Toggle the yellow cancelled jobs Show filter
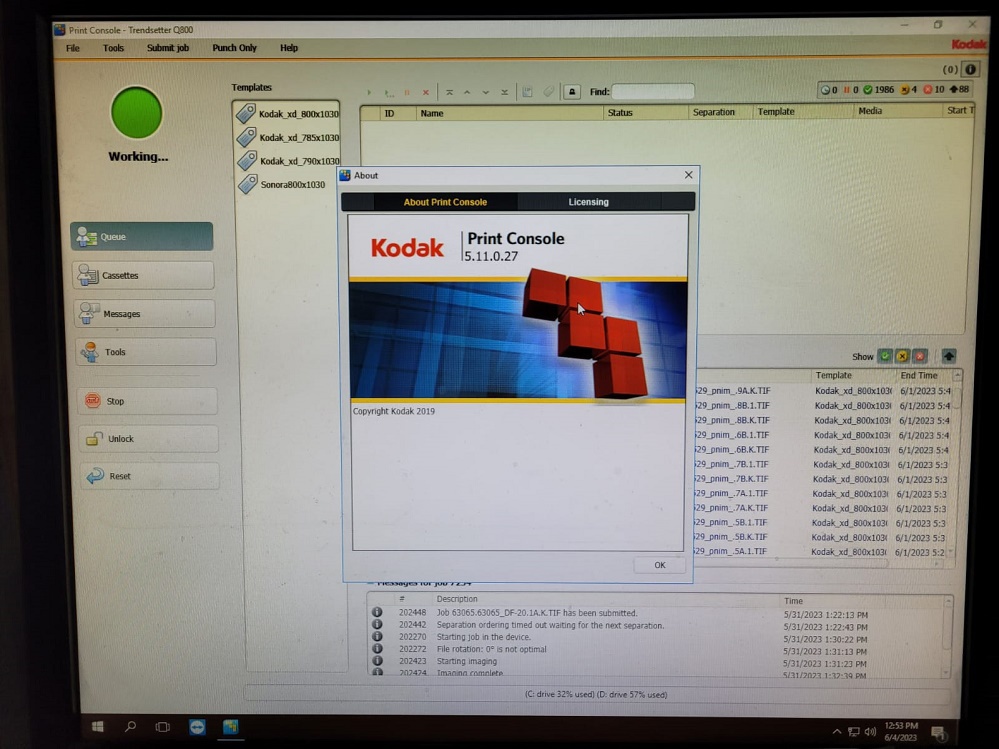 901,356
